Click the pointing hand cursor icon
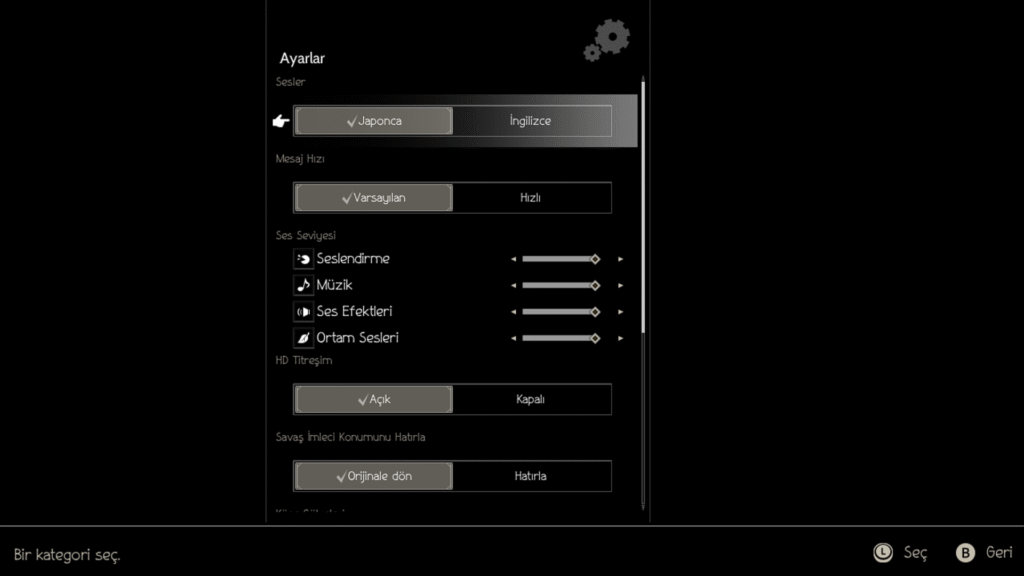The width and height of the screenshot is (1024, 576). pyautogui.click(x=281, y=121)
